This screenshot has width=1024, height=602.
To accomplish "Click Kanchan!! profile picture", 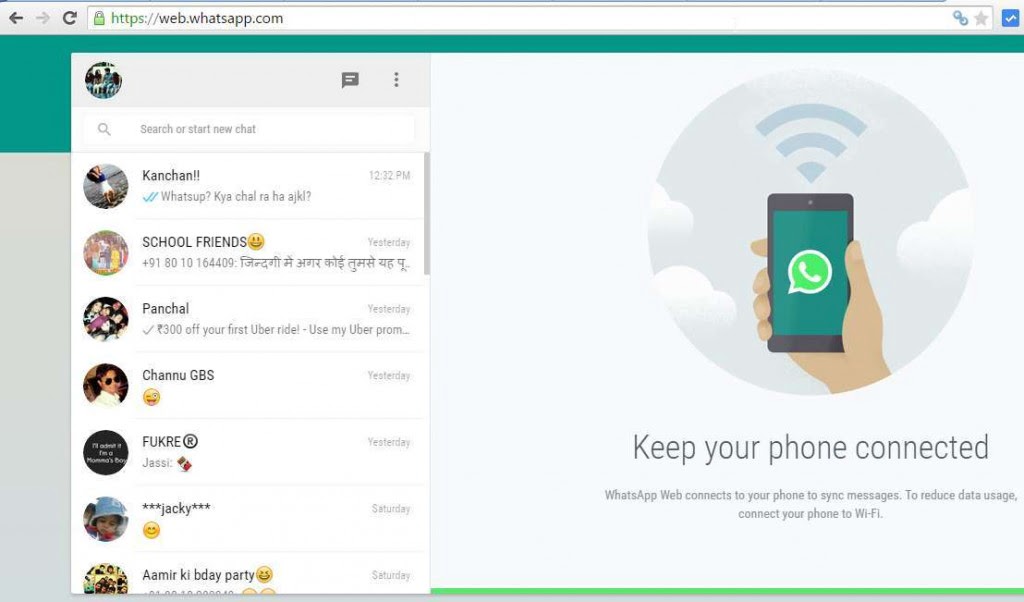I will tap(106, 186).
